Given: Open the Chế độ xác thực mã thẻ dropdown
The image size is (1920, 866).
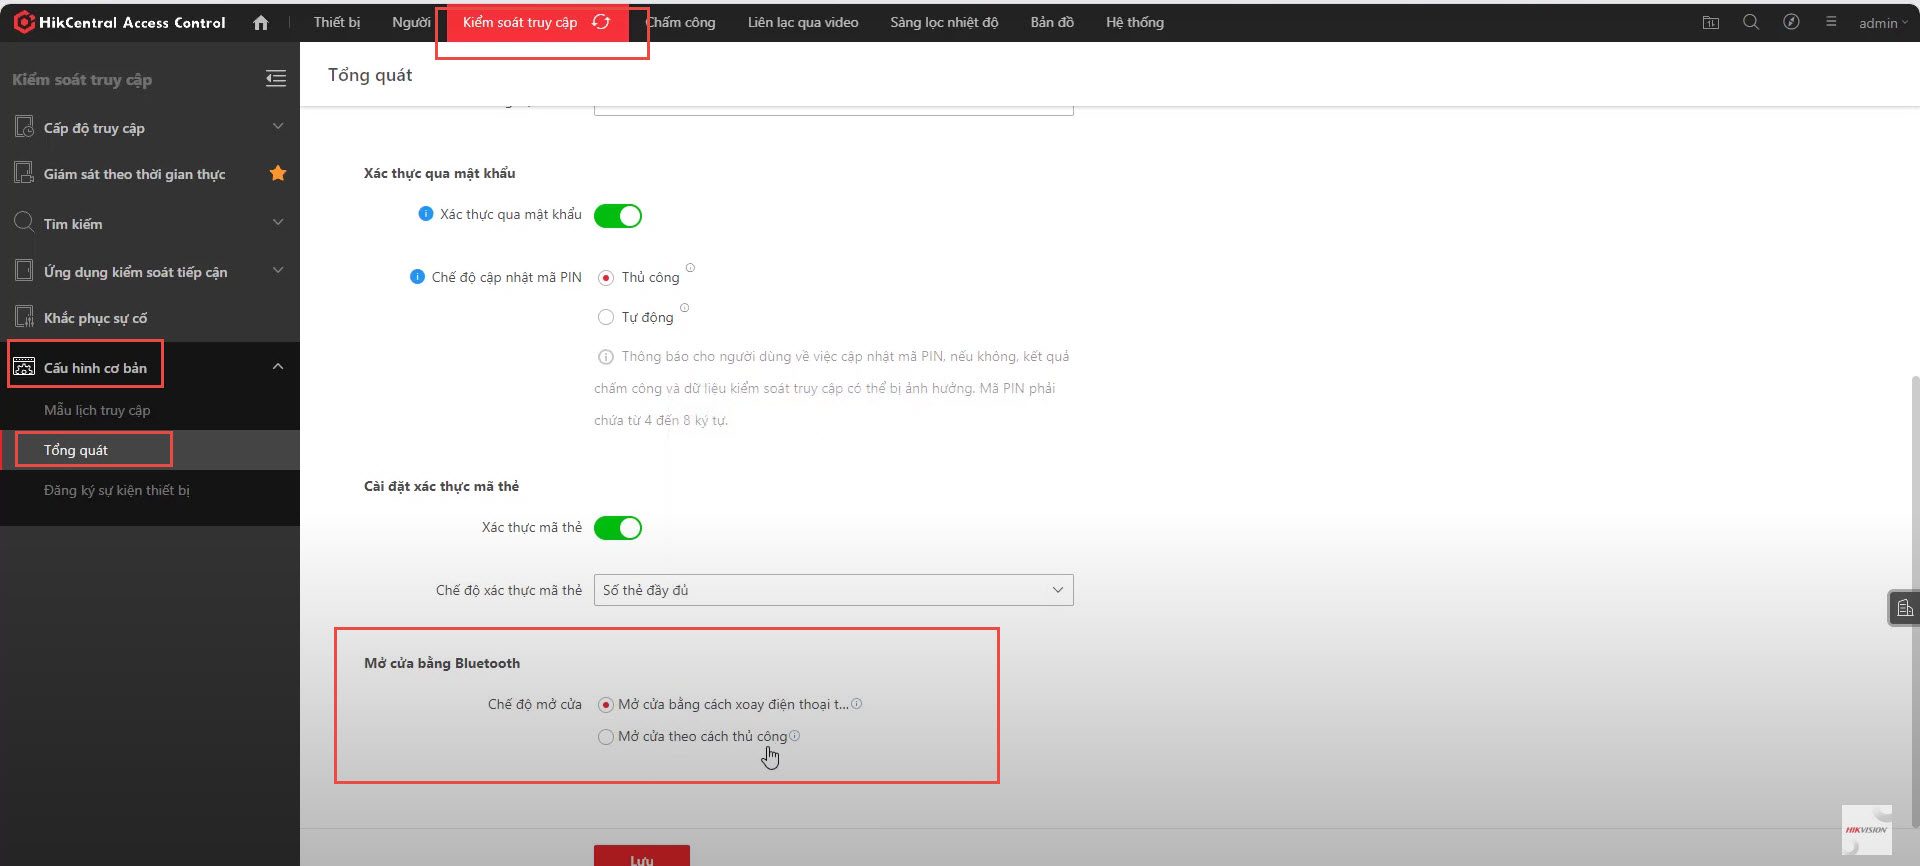Looking at the screenshot, I should coord(833,590).
